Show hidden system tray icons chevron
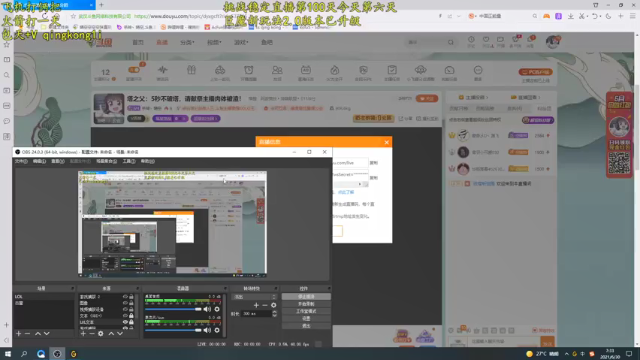The height and width of the screenshot is (360, 640). (x=566, y=354)
